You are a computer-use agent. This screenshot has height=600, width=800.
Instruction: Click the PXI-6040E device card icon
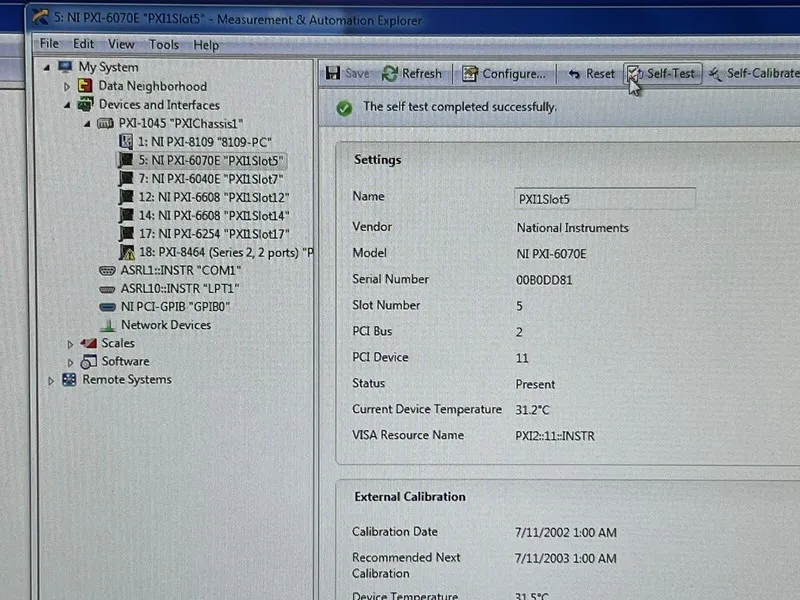tap(126, 178)
